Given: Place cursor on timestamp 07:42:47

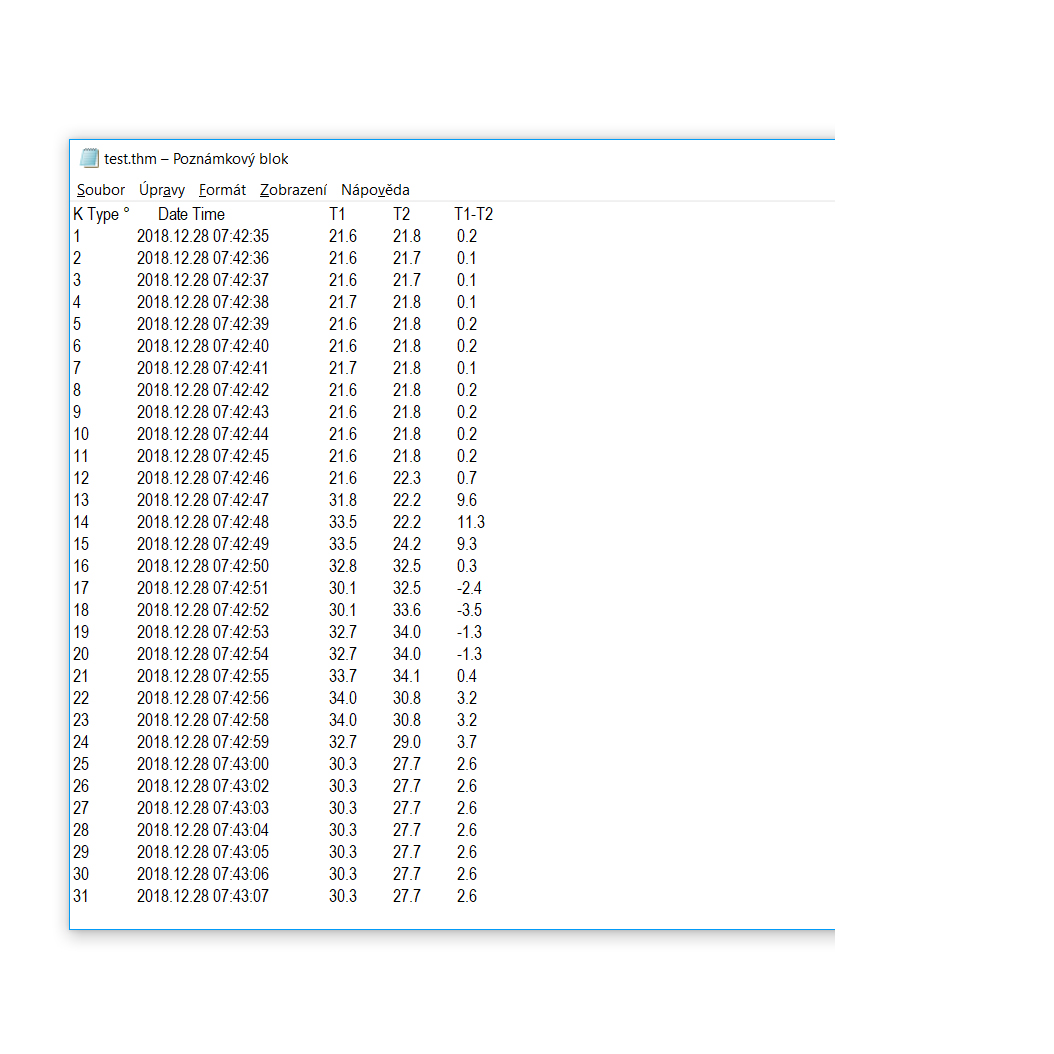Looking at the screenshot, I should pos(241,500).
